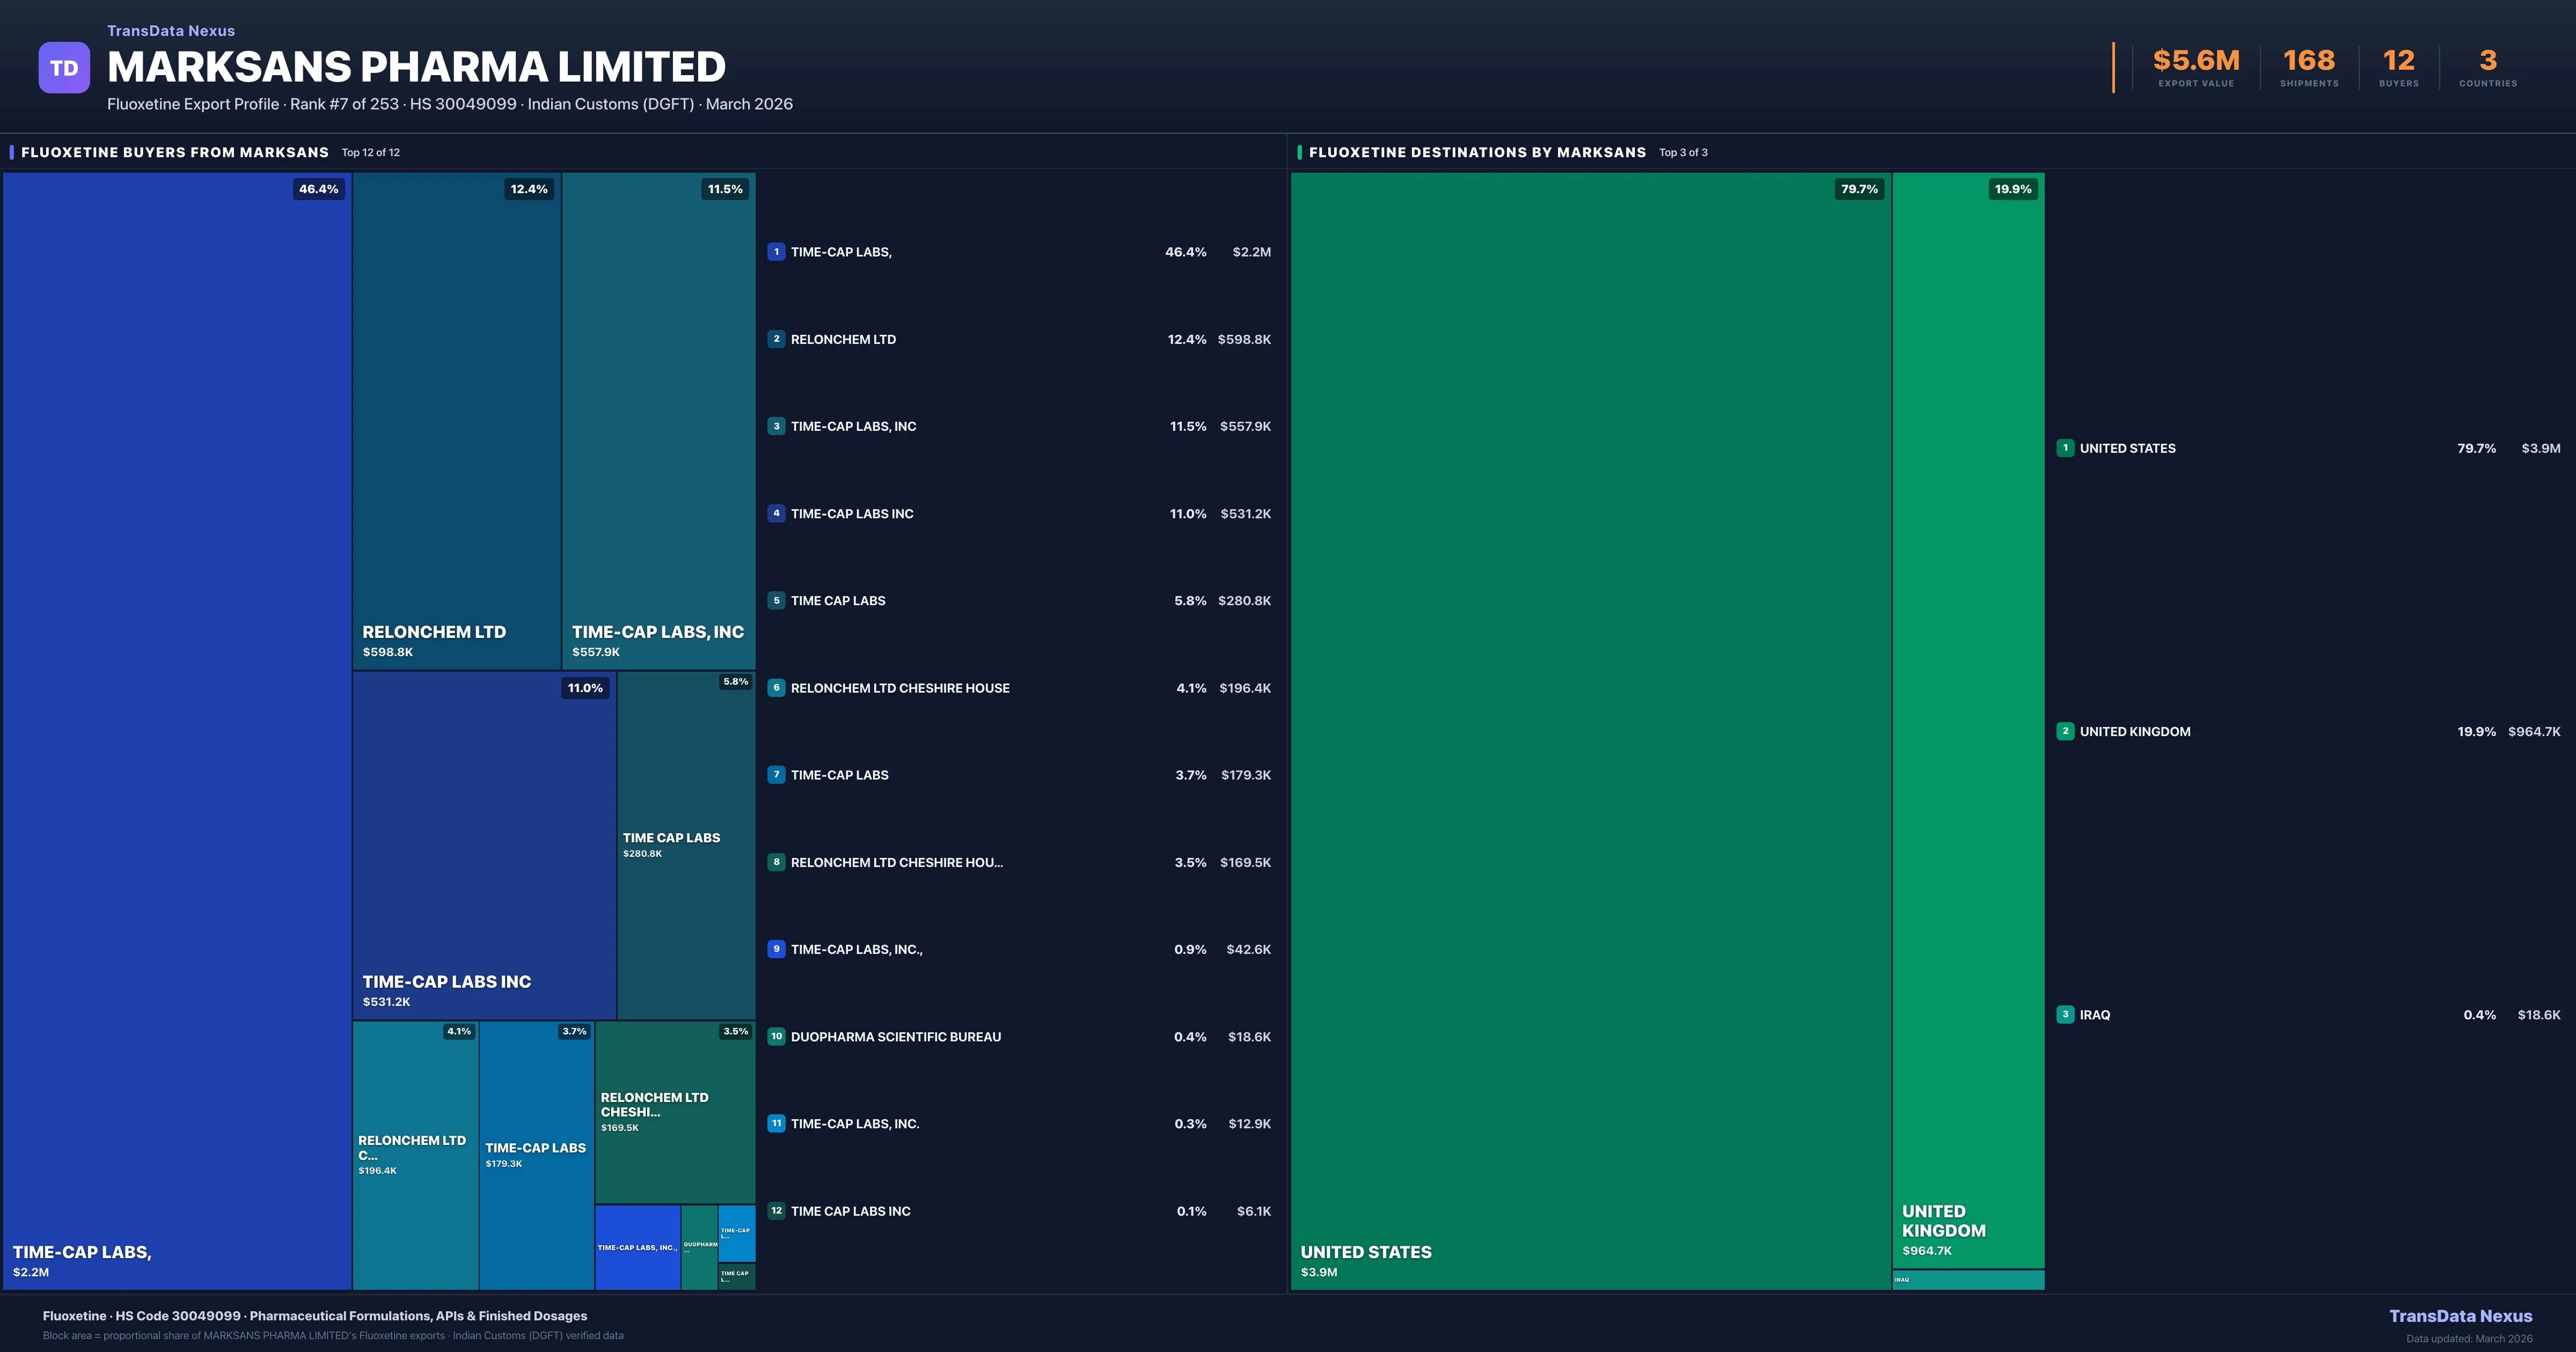Click the tiny IRAQ treemap block
Screen dimensions: 2576x1352
coord(1968,1280)
